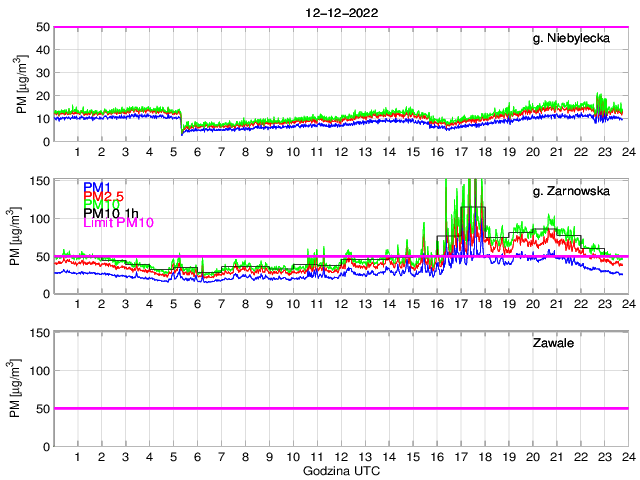
Task: Click the red PM2.5 legend entry
Action: point(104,195)
